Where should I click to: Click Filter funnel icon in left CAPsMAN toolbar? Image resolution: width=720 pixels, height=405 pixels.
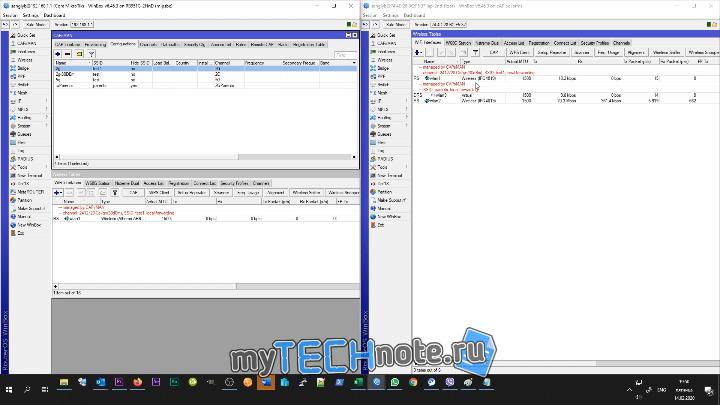pos(91,54)
